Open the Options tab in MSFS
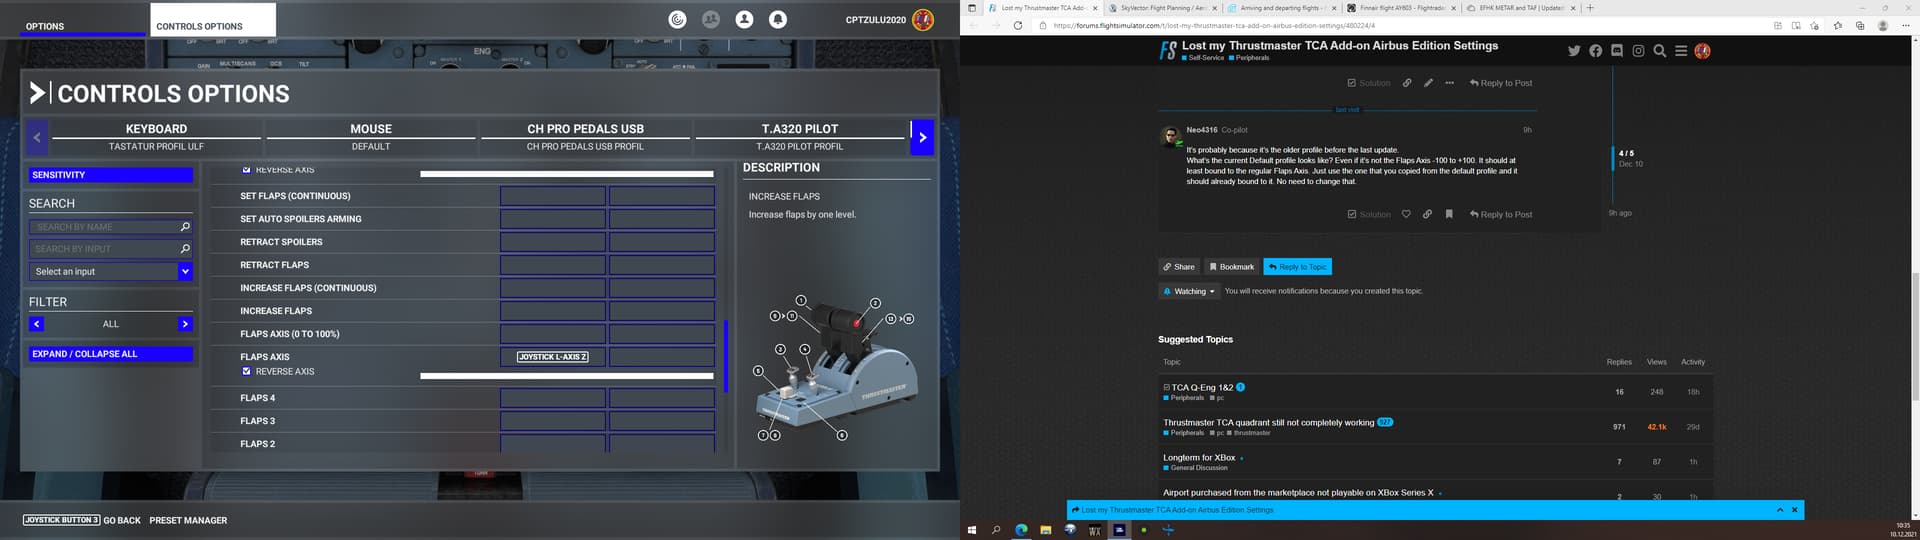1920x540 pixels. (x=83, y=21)
